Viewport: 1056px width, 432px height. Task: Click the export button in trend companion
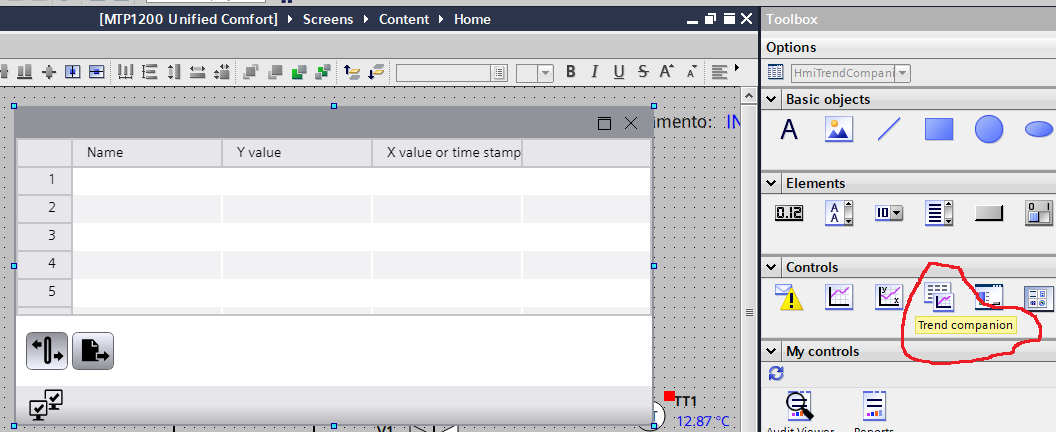93,351
